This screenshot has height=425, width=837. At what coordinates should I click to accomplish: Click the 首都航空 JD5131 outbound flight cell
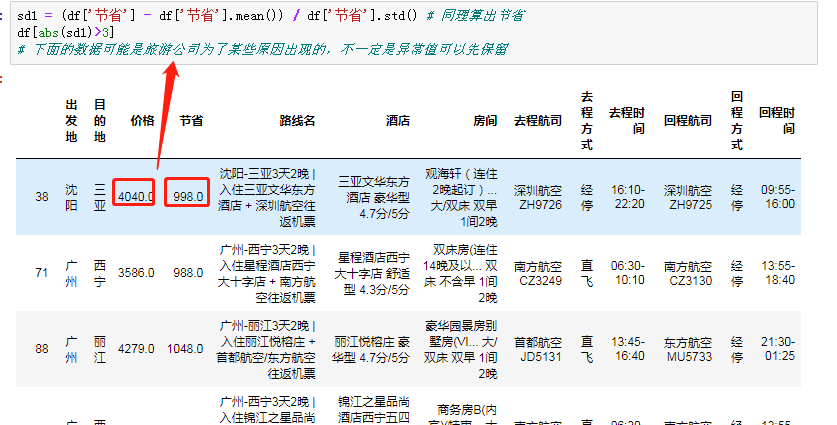pos(538,349)
